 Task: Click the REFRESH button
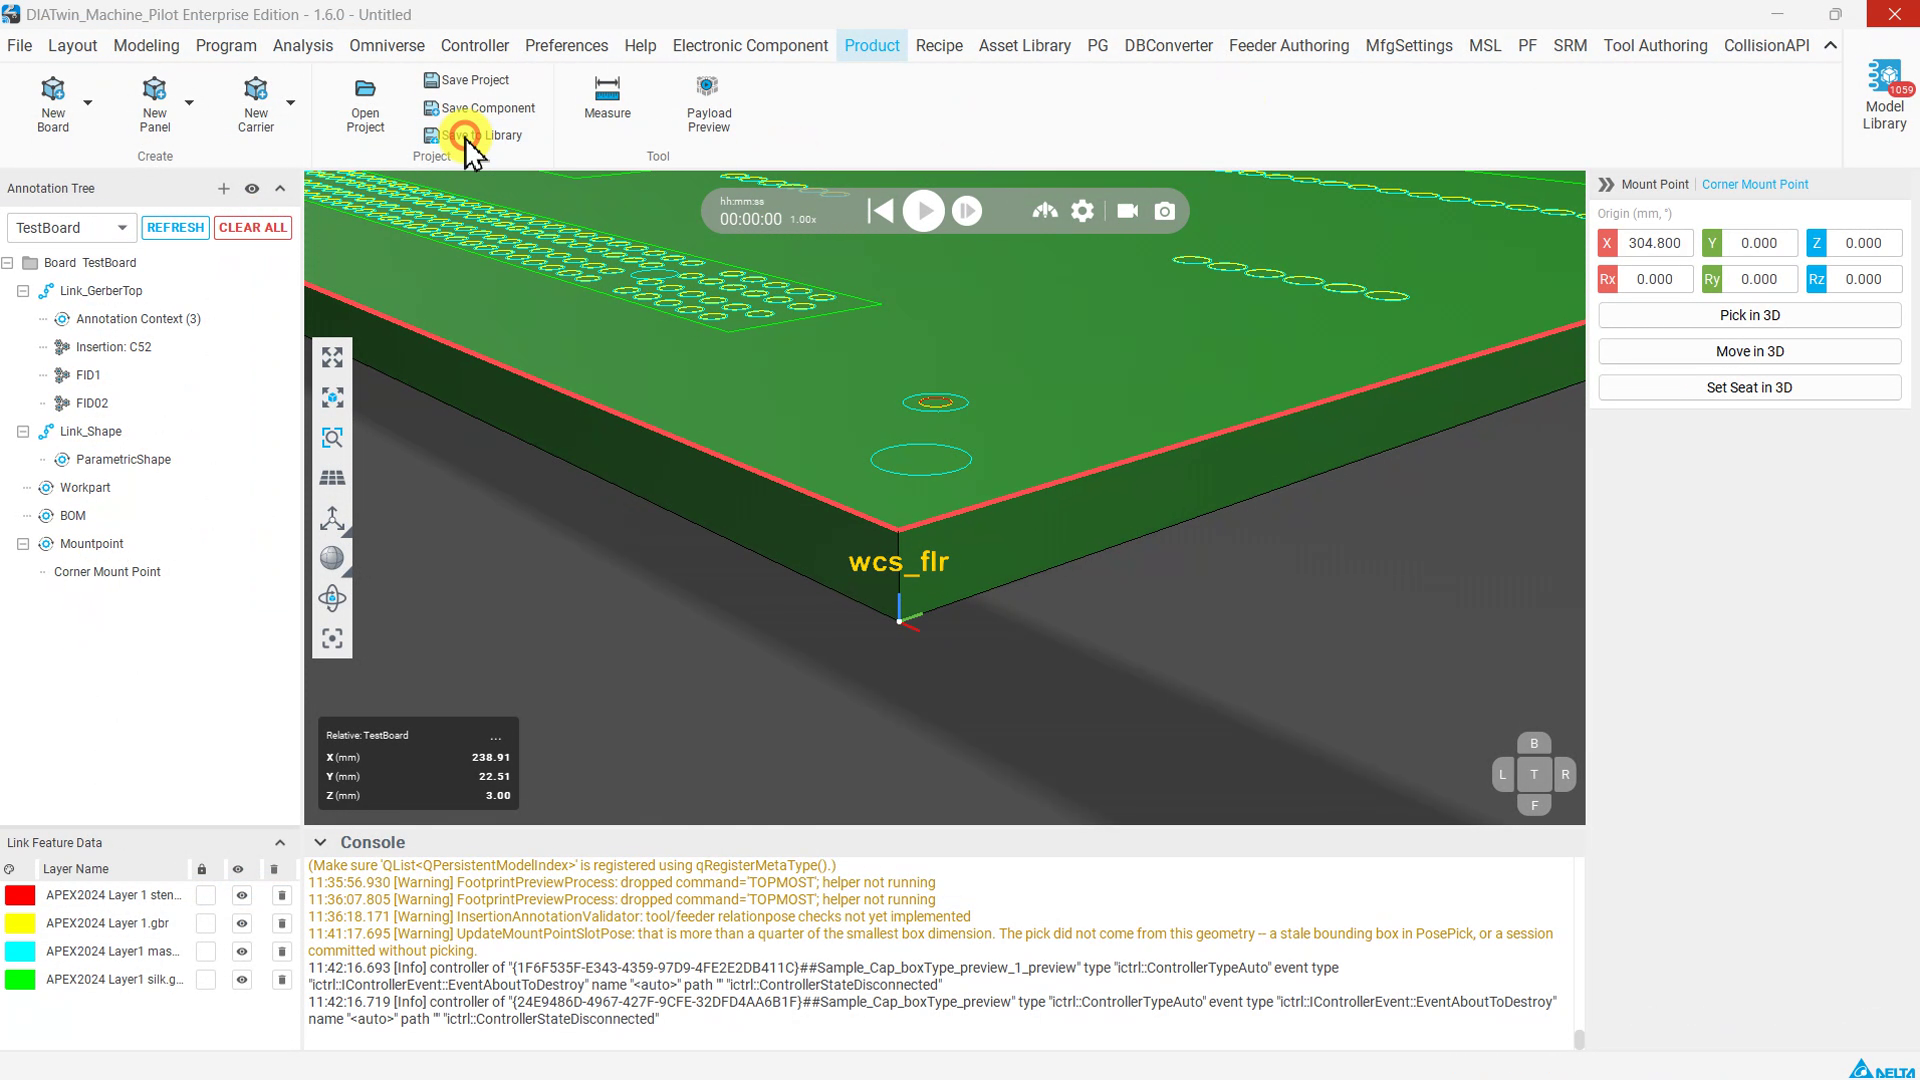pyautogui.click(x=175, y=227)
